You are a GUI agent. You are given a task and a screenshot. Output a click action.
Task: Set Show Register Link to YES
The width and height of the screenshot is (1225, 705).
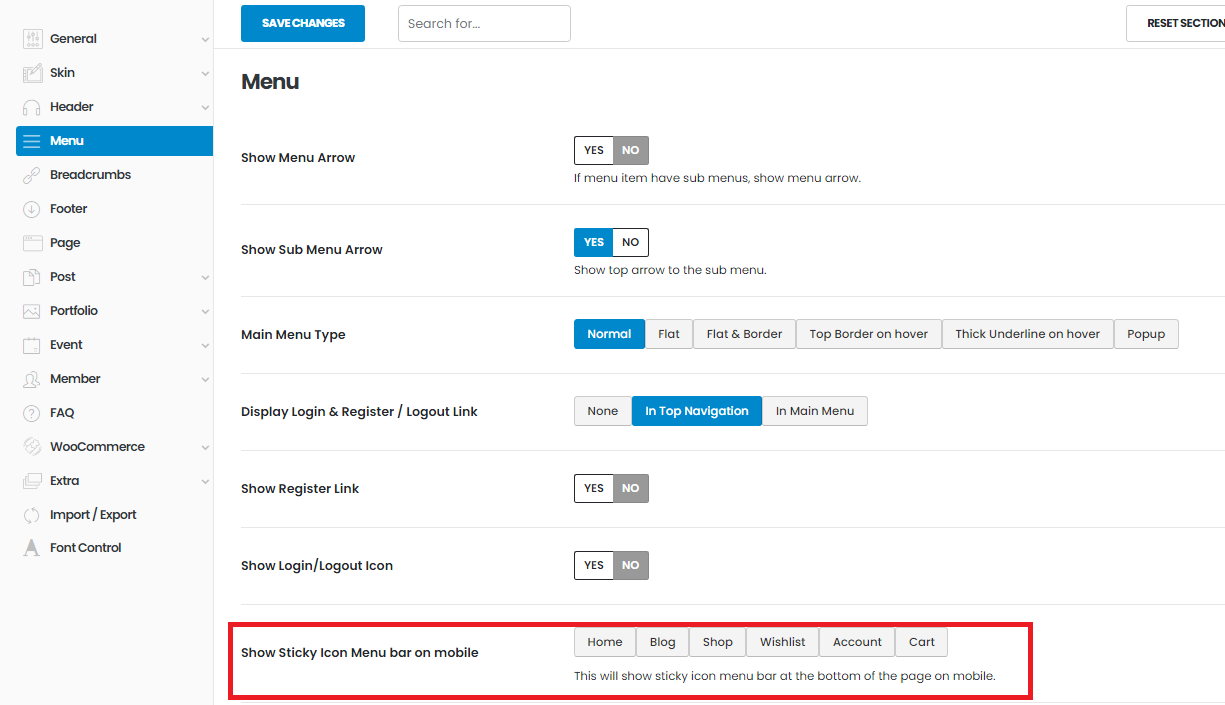coord(594,488)
